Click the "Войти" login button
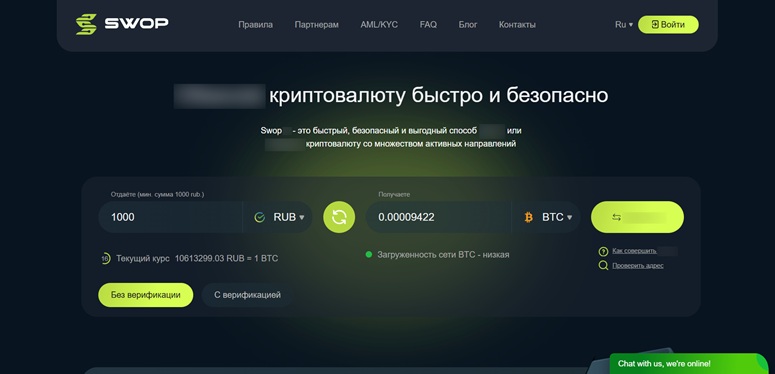Screen dimensions: 775x374 pos(668,25)
